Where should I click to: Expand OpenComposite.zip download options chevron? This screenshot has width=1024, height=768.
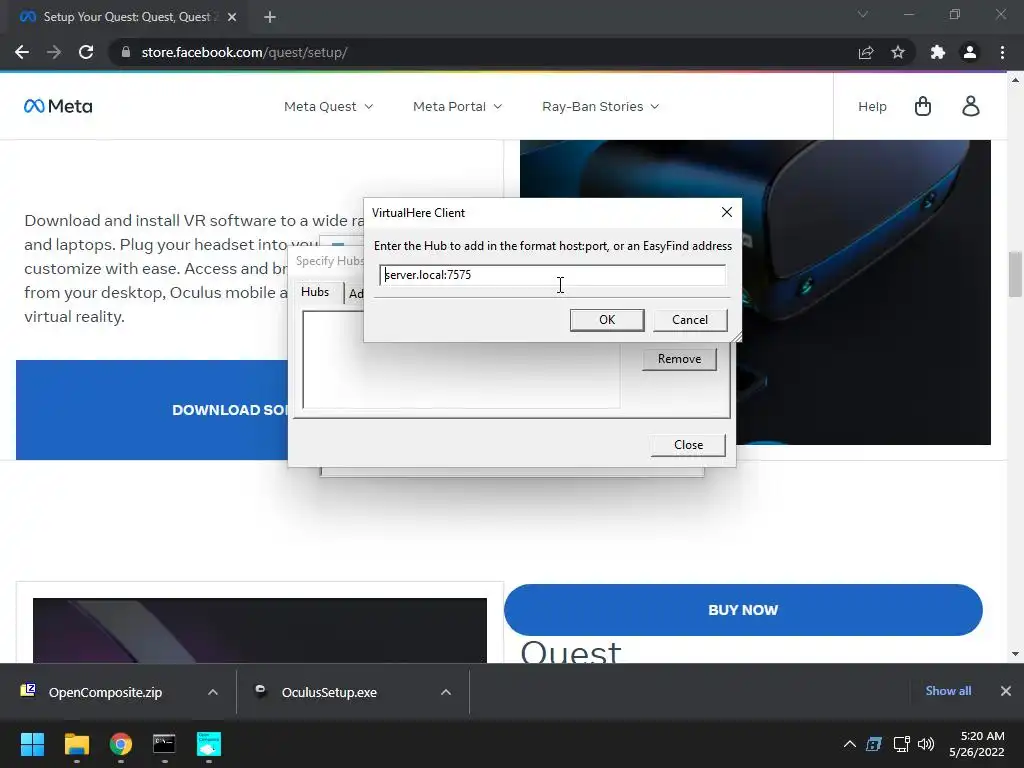tap(213, 692)
